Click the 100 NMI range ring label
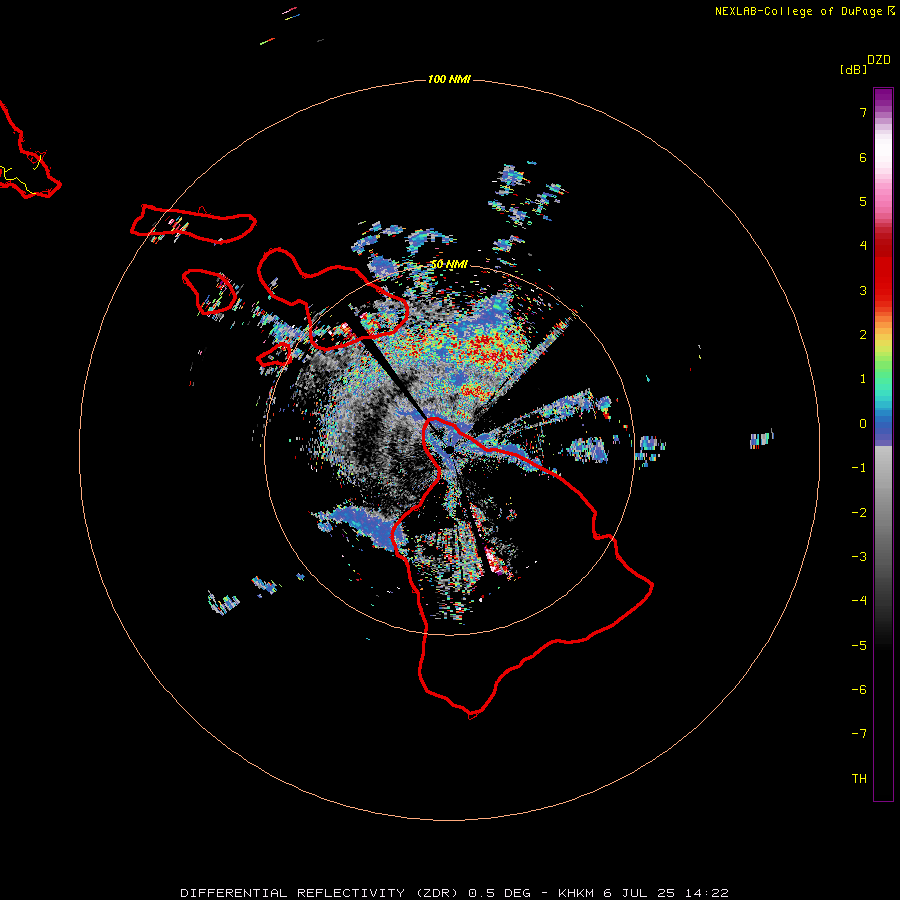900x900 pixels. pos(449,79)
